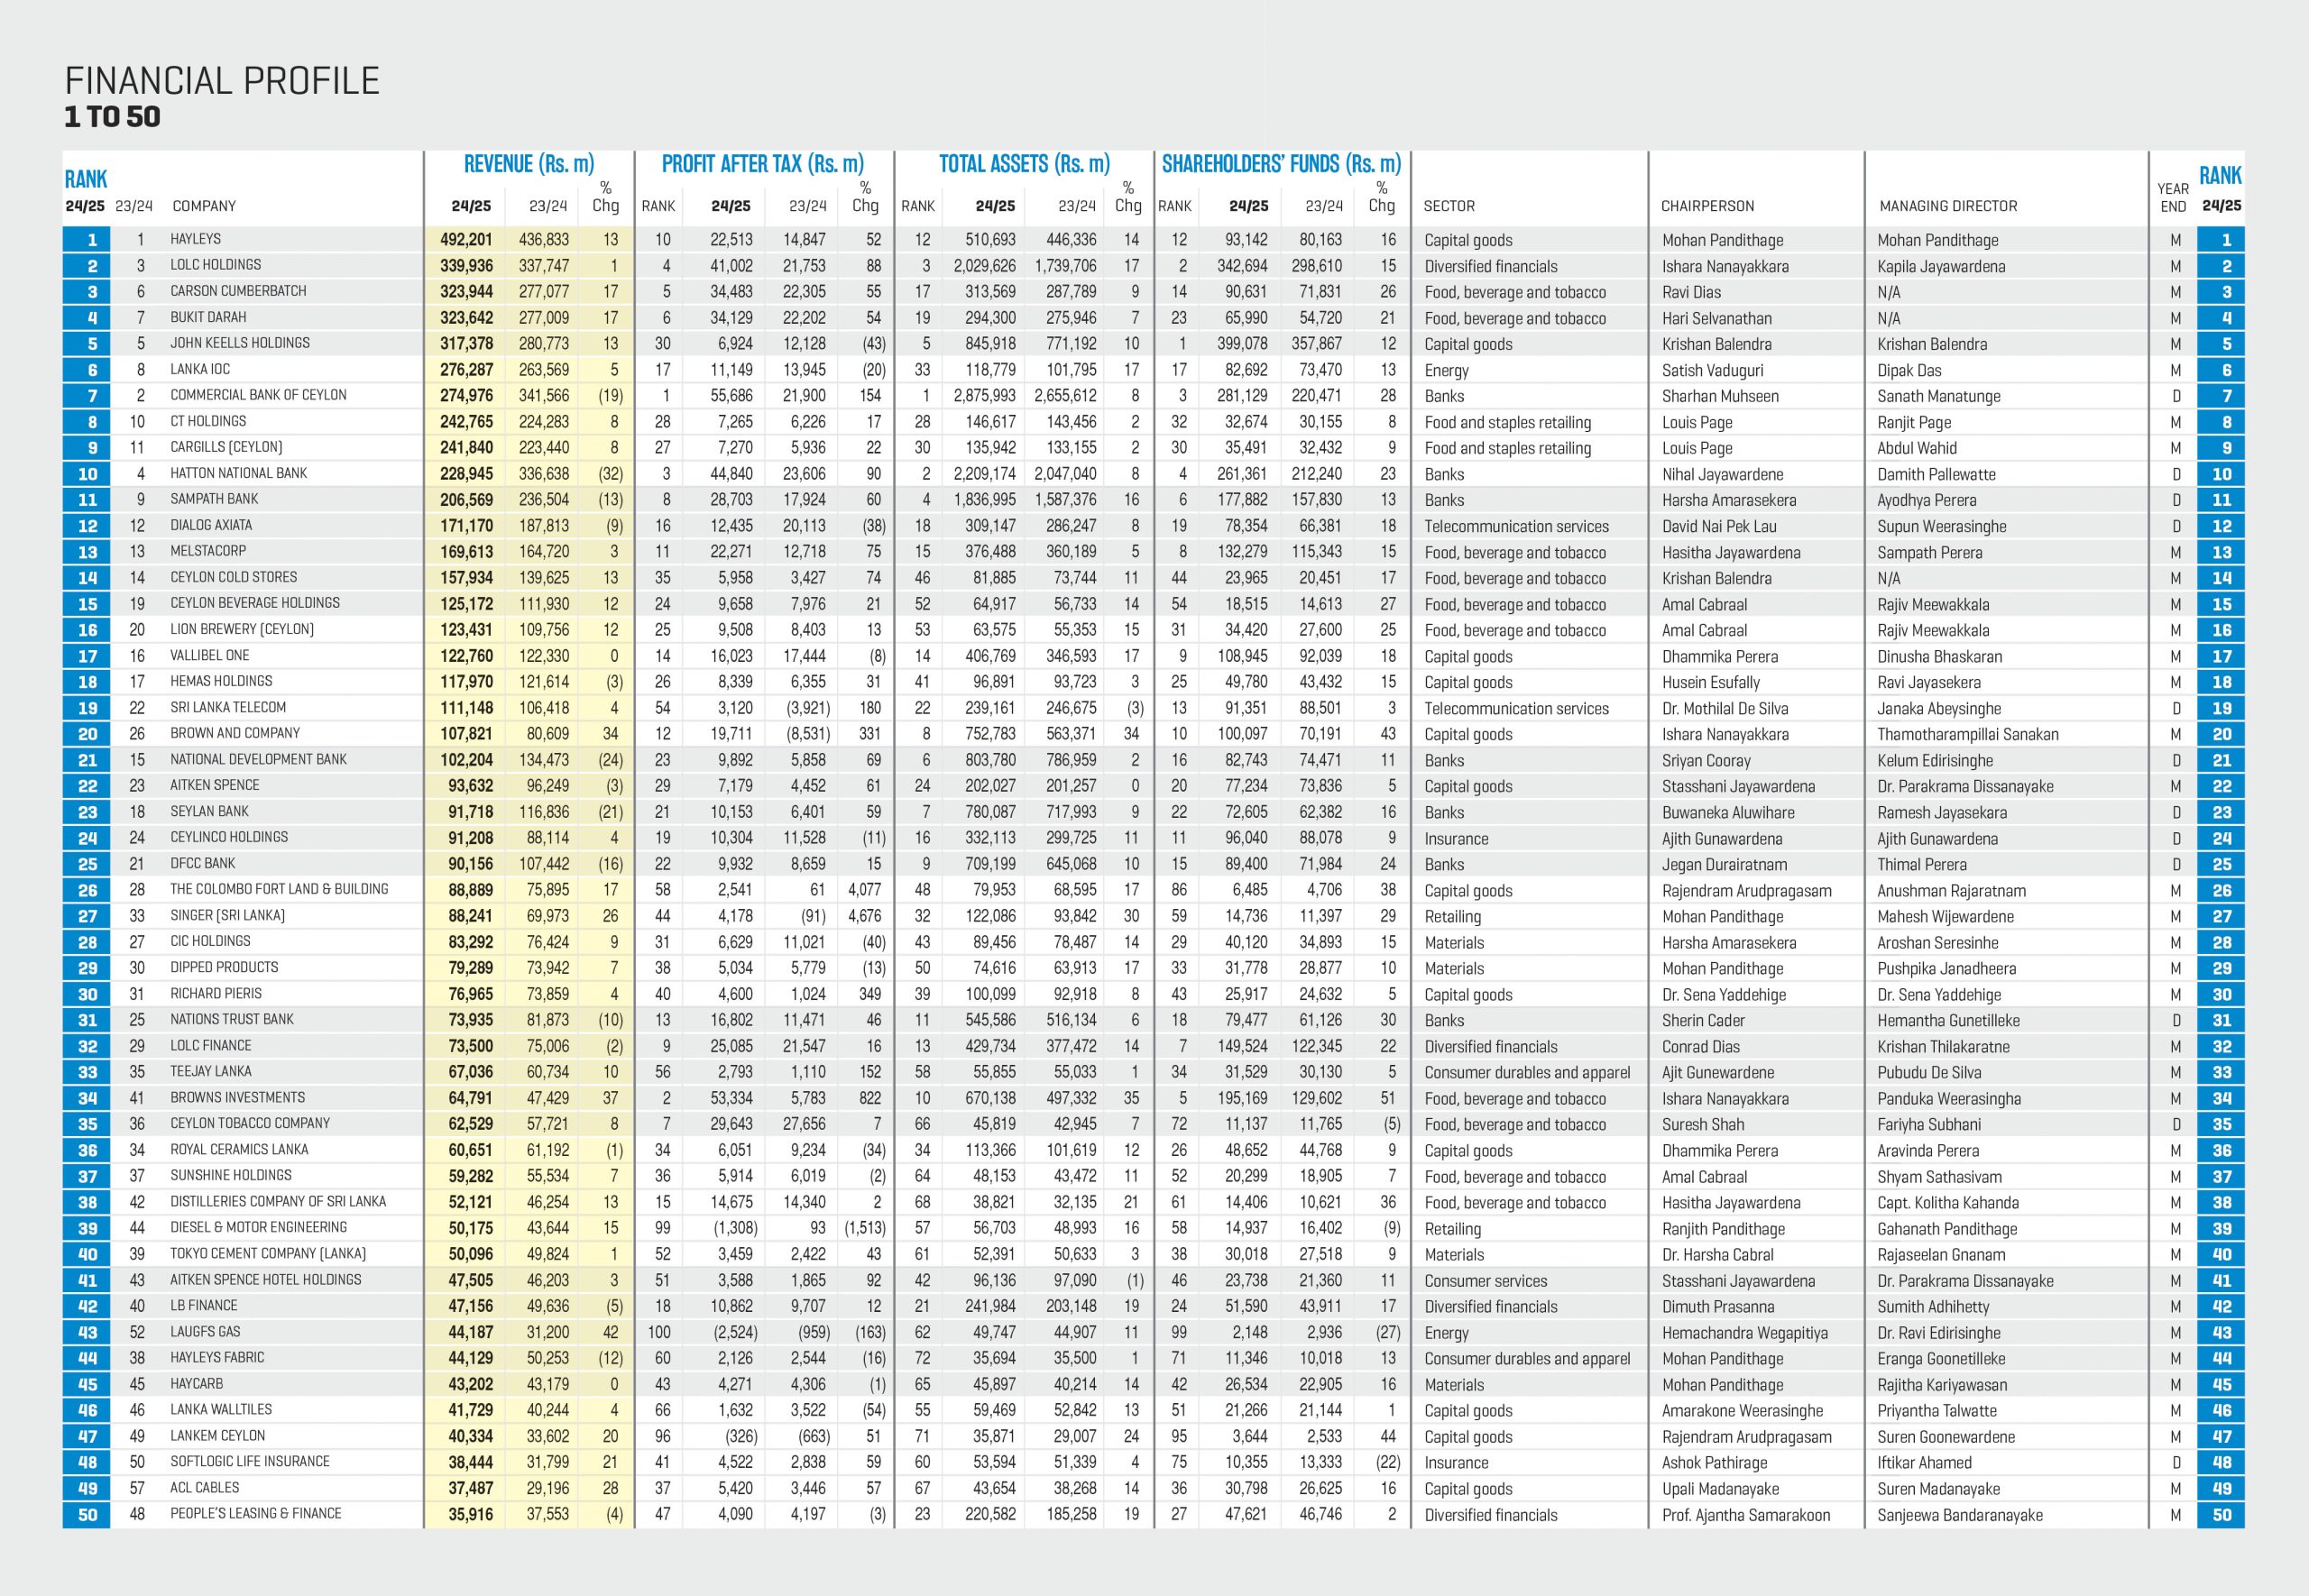Image resolution: width=2309 pixels, height=1596 pixels.
Task: Select chairperson Mohan Pandithage in first row
Action: [1722, 240]
